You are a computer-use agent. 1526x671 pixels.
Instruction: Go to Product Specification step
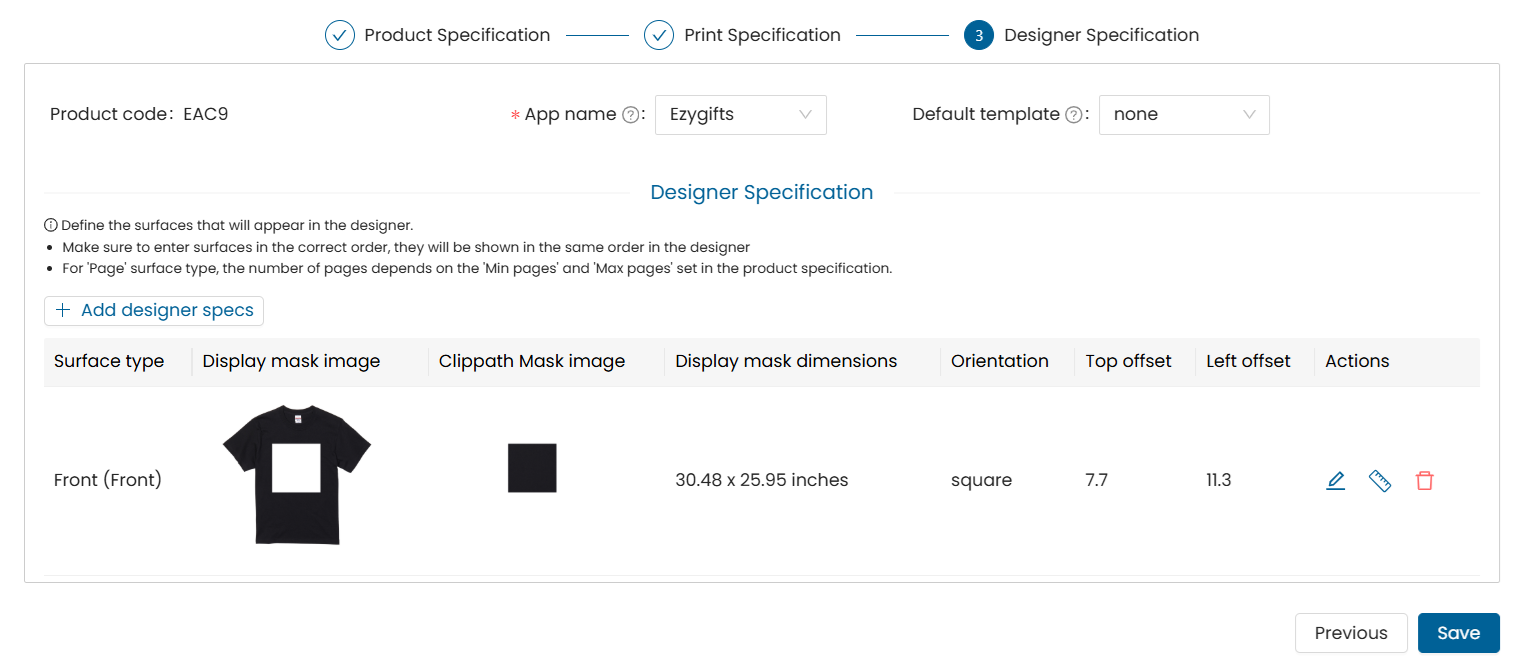pyautogui.click(x=457, y=36)
